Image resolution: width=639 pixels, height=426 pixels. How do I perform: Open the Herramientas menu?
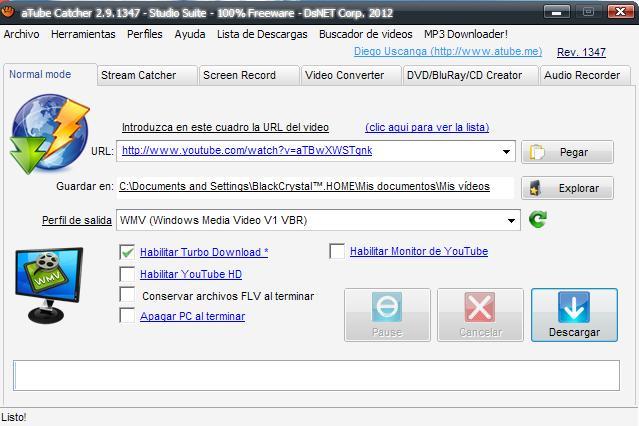point(83,34)
